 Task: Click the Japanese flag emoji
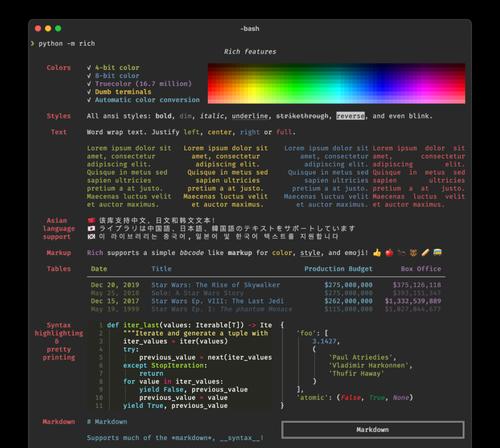pos(91,229)
